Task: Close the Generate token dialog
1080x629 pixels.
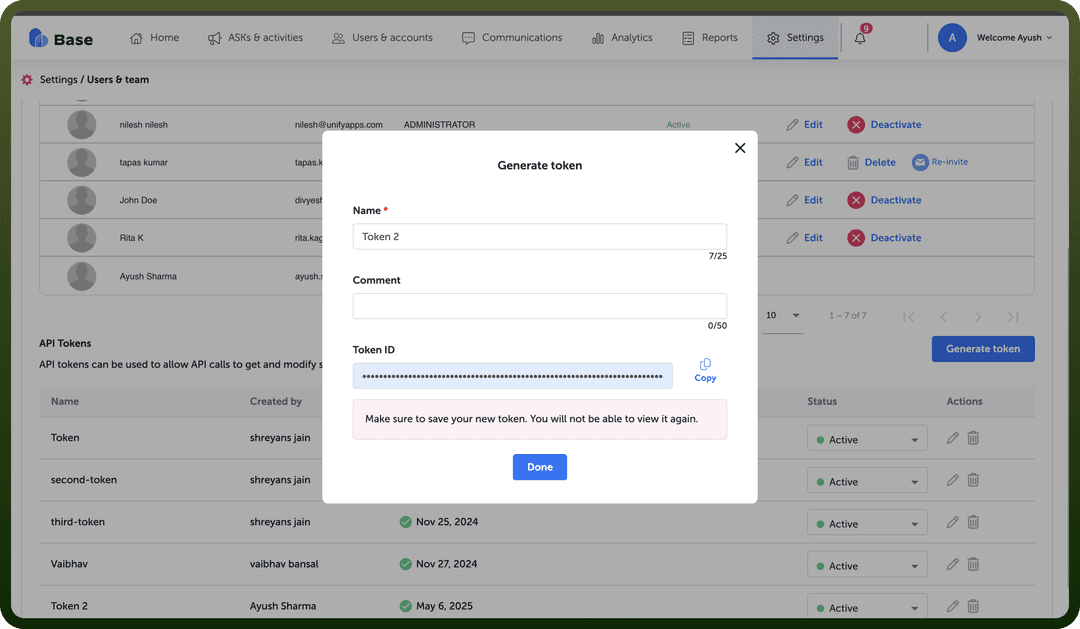Action: point(740,148)
